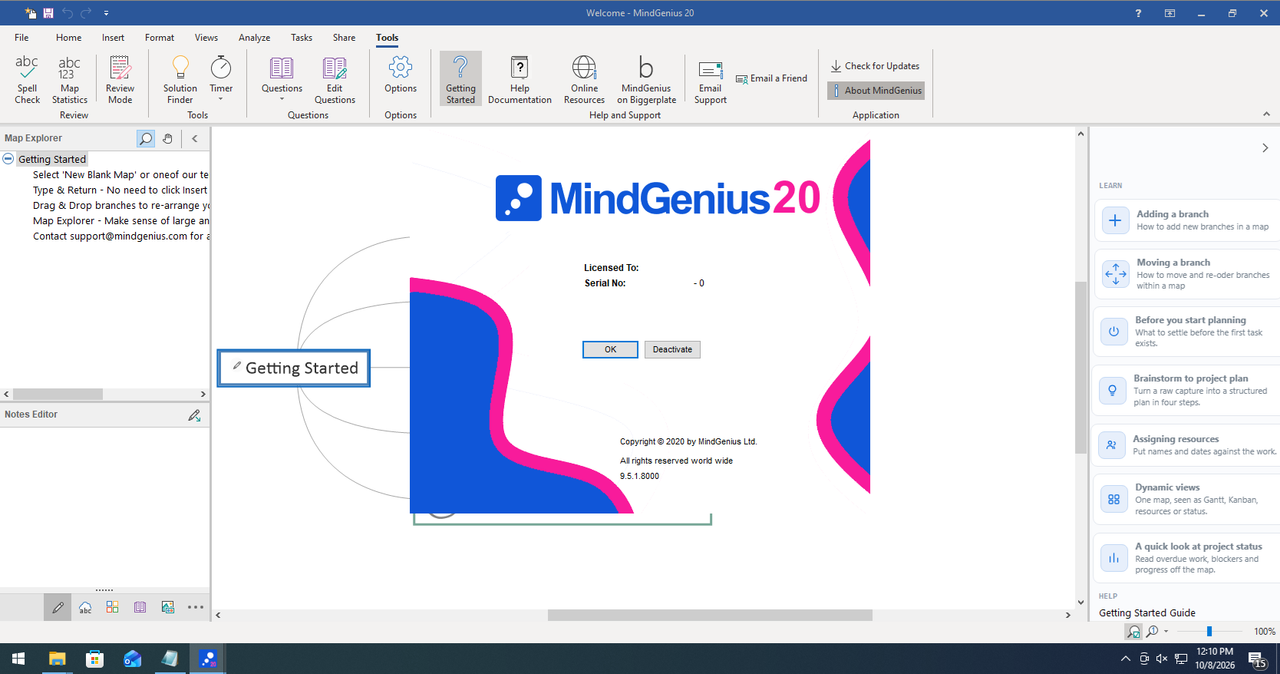Run Spell Check from the Review group
Viewport: 1280px width, 674px height.
[x=27, y=80]
